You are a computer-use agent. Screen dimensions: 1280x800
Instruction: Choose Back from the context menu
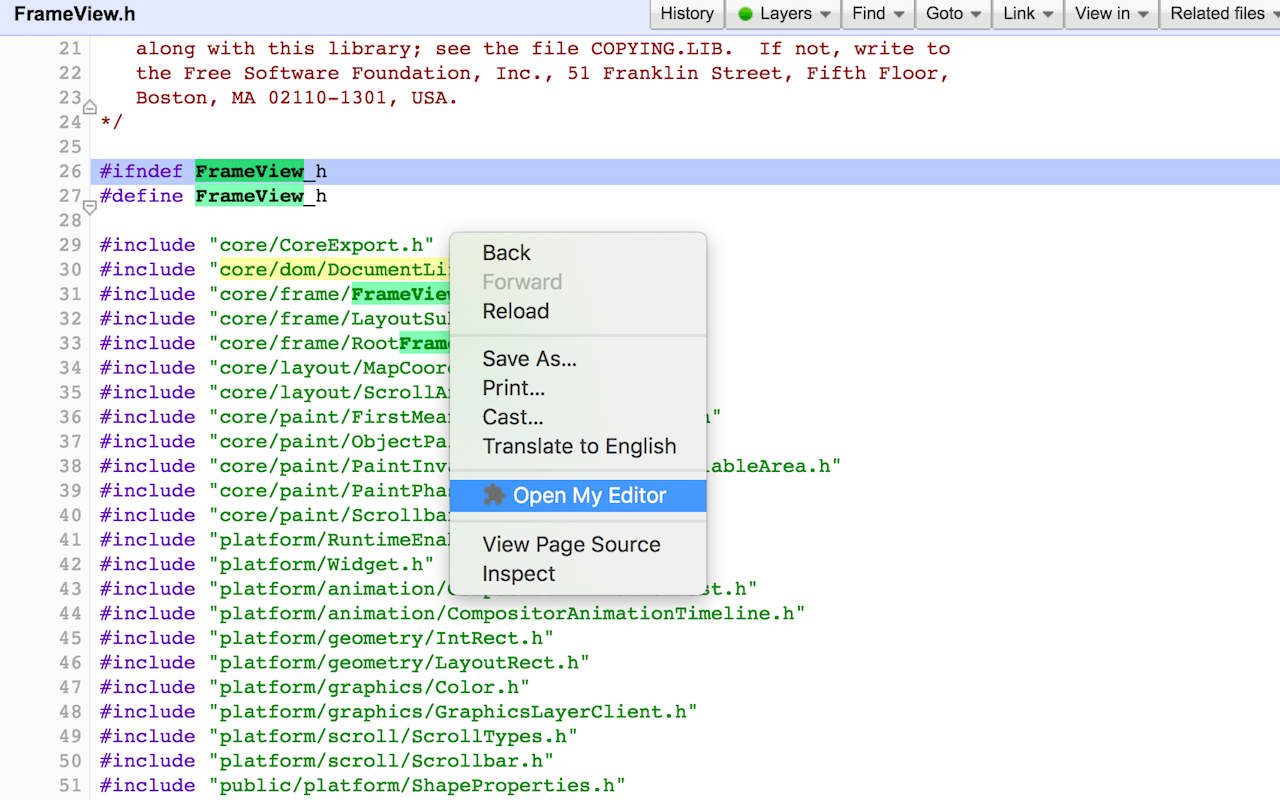click(x=506, y=253)
